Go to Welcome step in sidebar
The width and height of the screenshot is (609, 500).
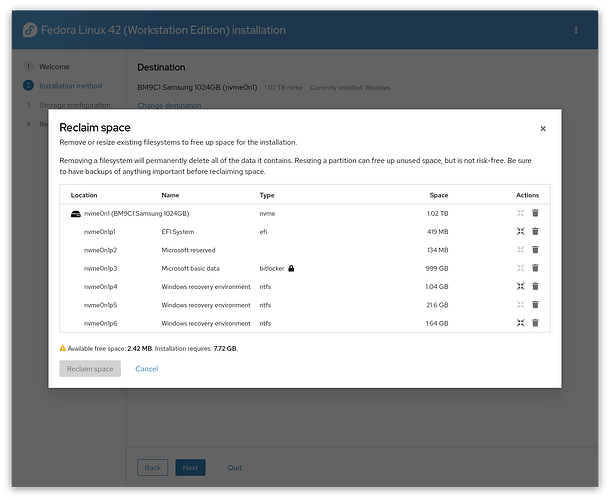pos(54,66)
